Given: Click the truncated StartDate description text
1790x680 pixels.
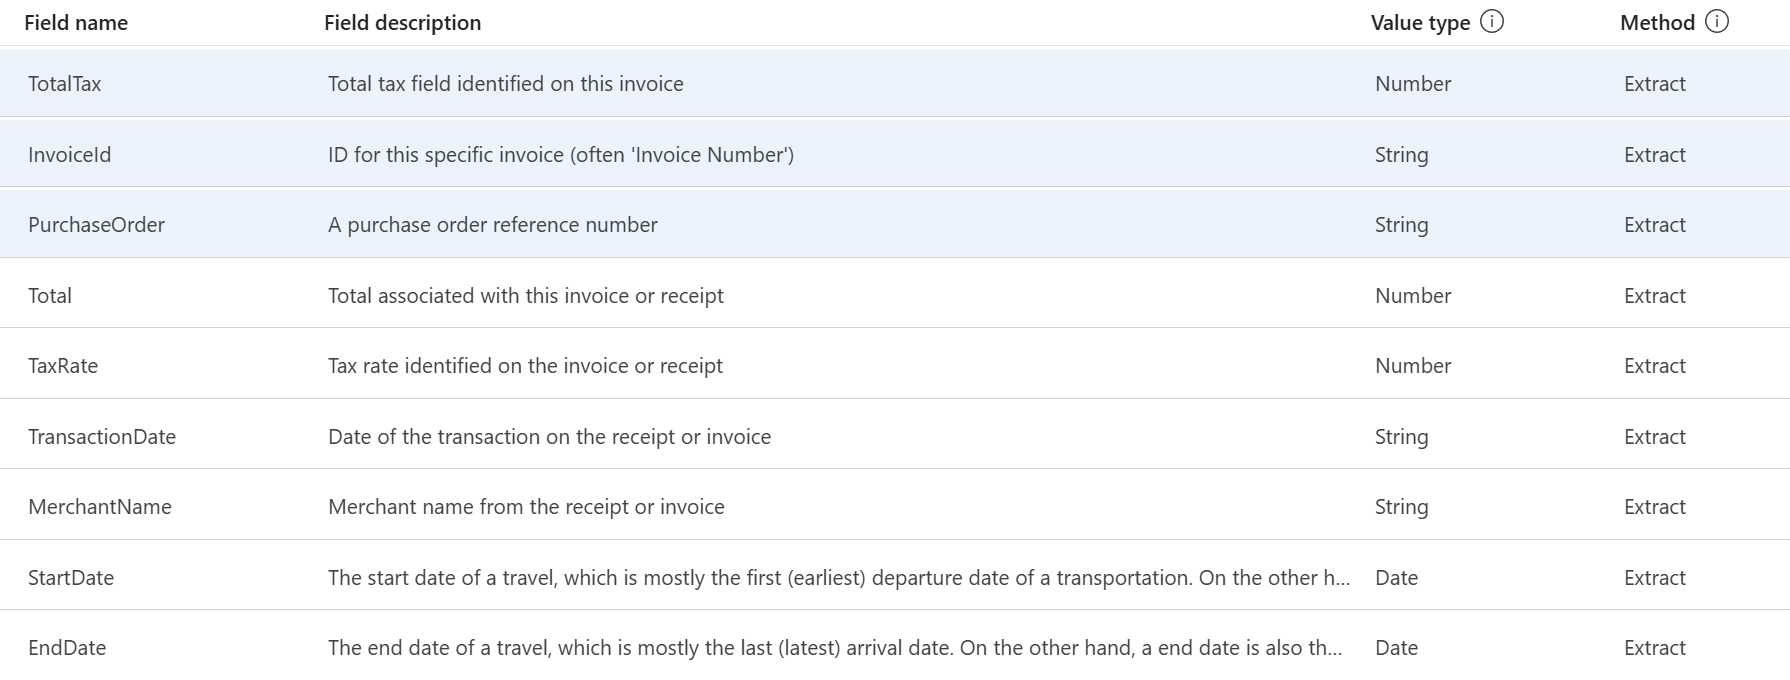Looking at the screenshot, I should 839,578.
